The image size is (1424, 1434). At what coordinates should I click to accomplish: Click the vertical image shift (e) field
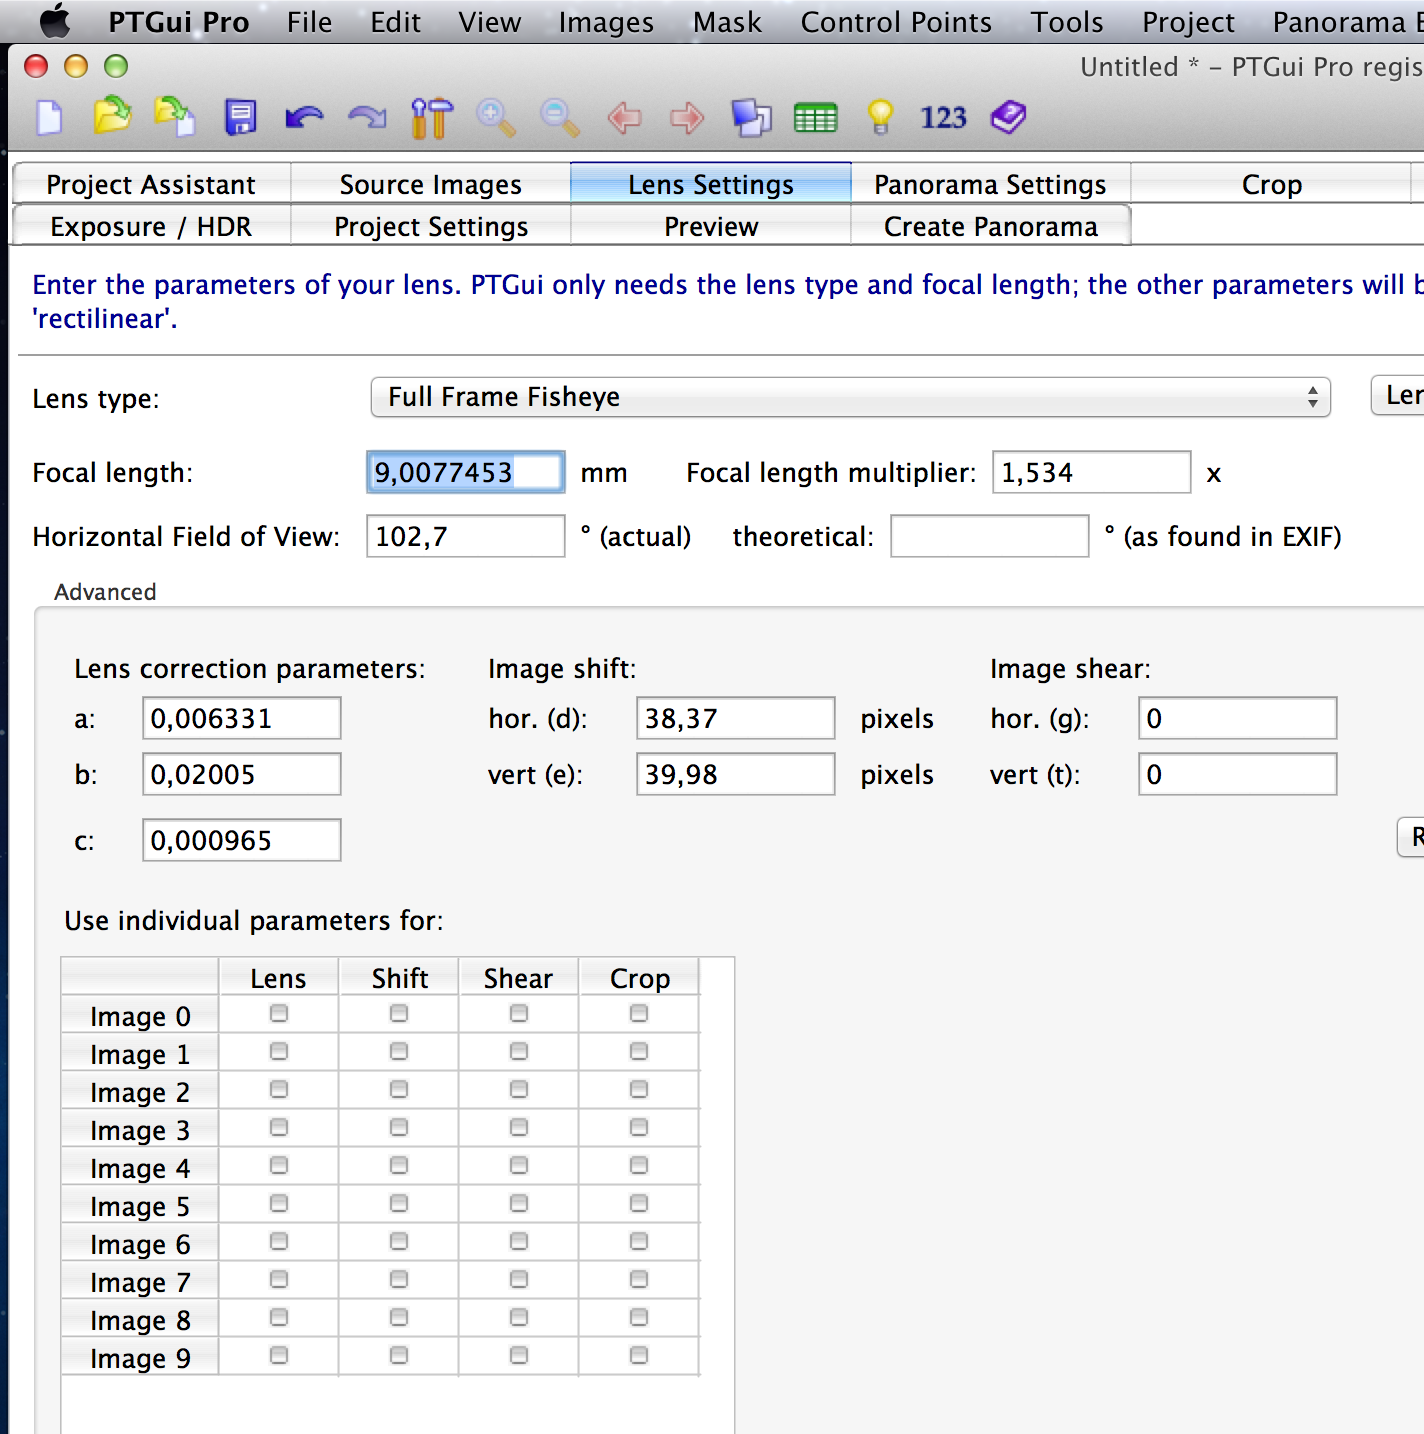(x=735, y=774)
